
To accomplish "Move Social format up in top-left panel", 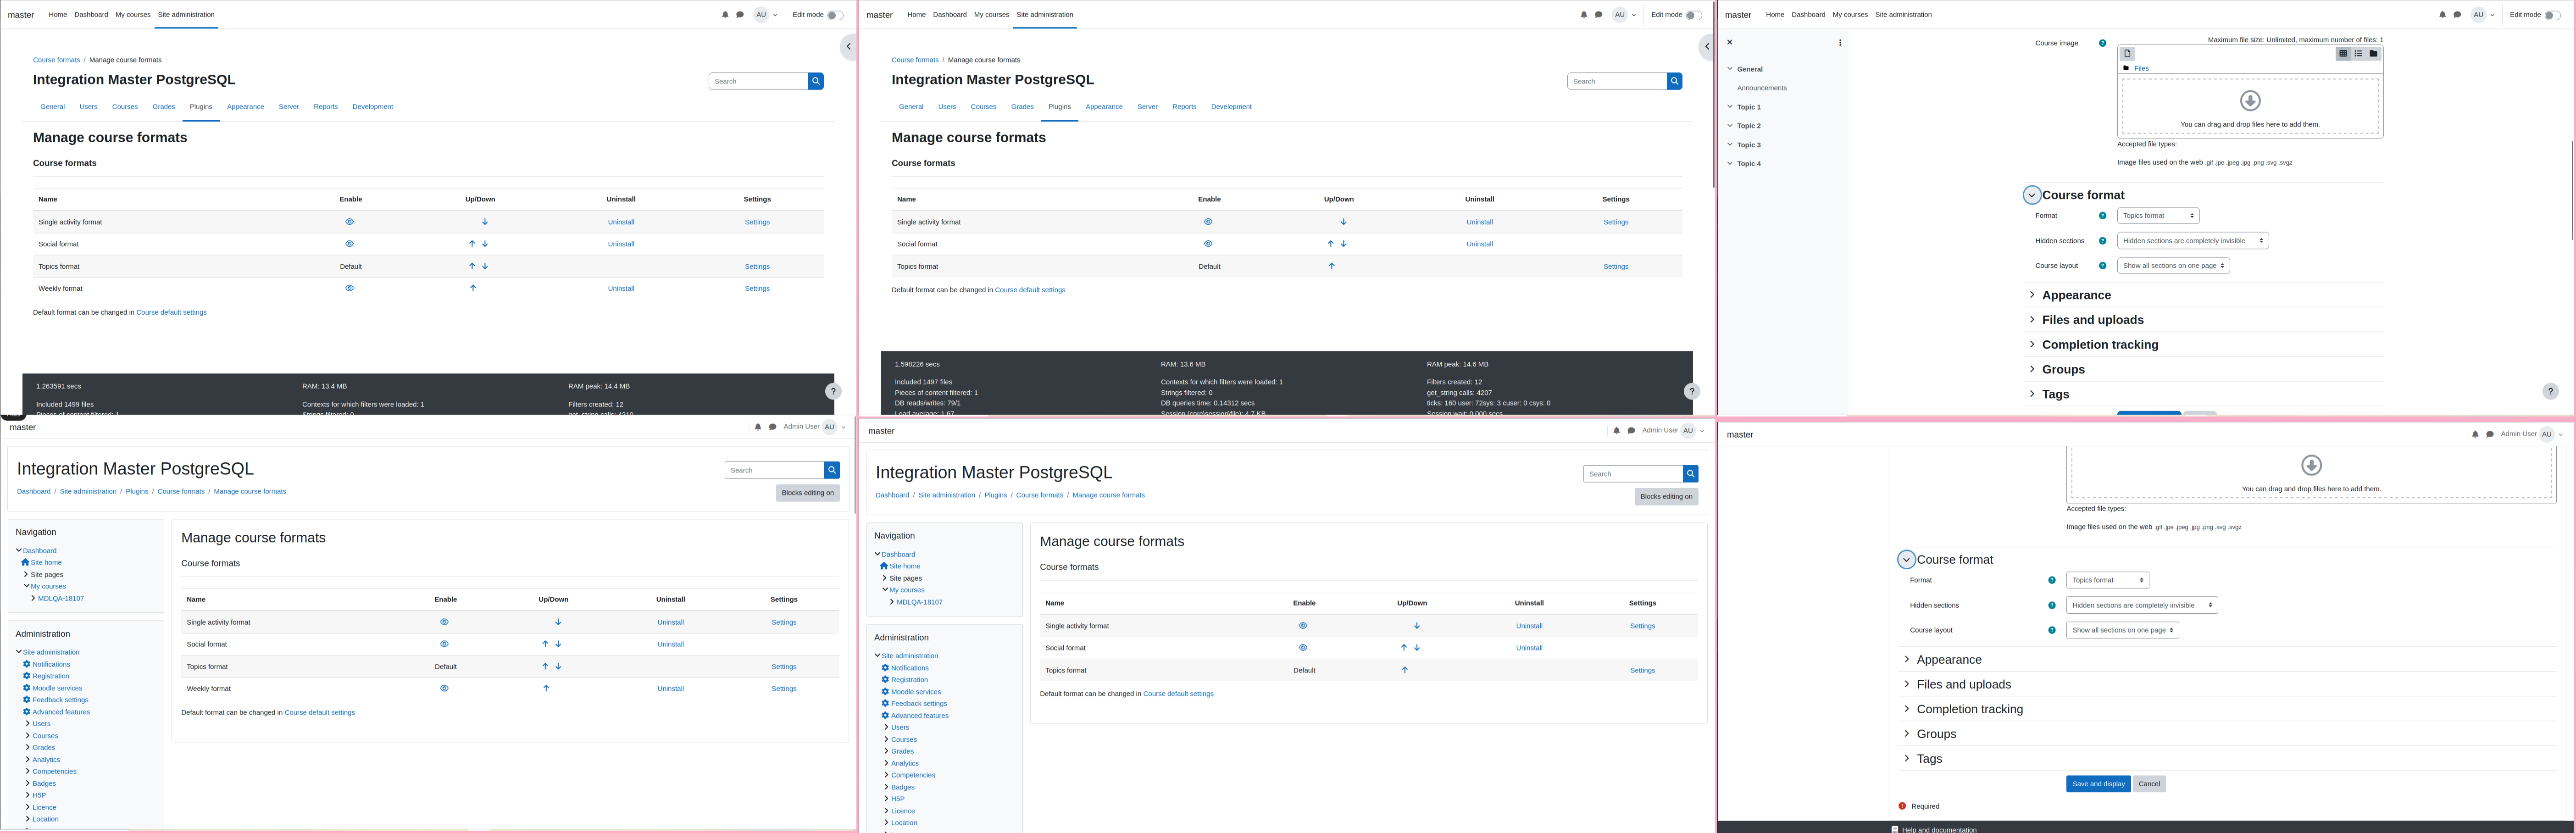I will [472, 244].
